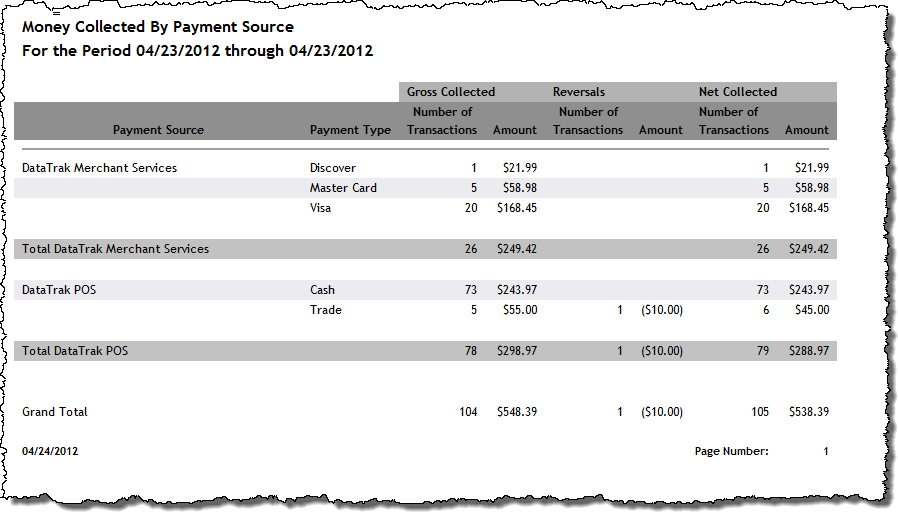Click the Trade reversal amount ($10.00)
This screenshot has width=898, height=512.
[x=661, y=310]
